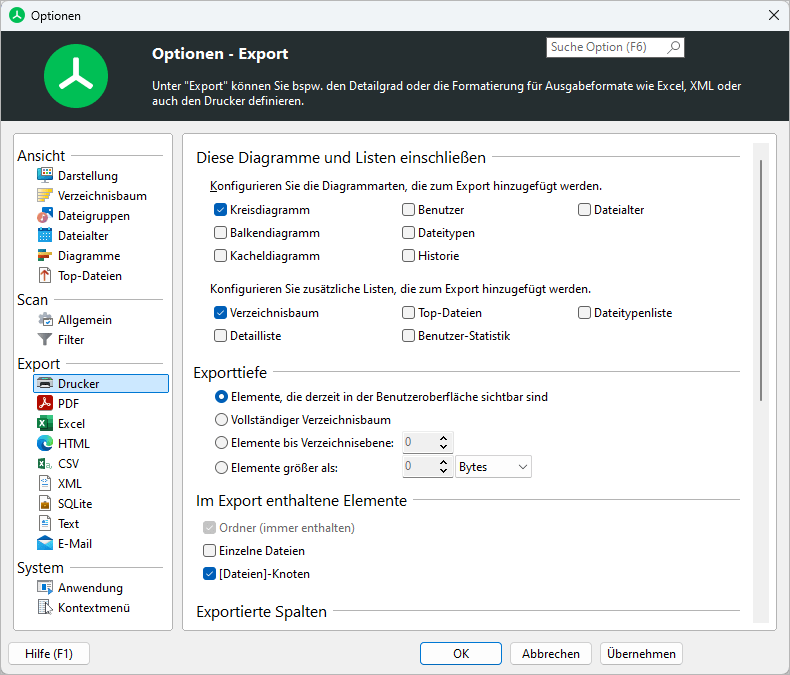Uncheck the Verzeichnisbaum list checkbox

220,313
